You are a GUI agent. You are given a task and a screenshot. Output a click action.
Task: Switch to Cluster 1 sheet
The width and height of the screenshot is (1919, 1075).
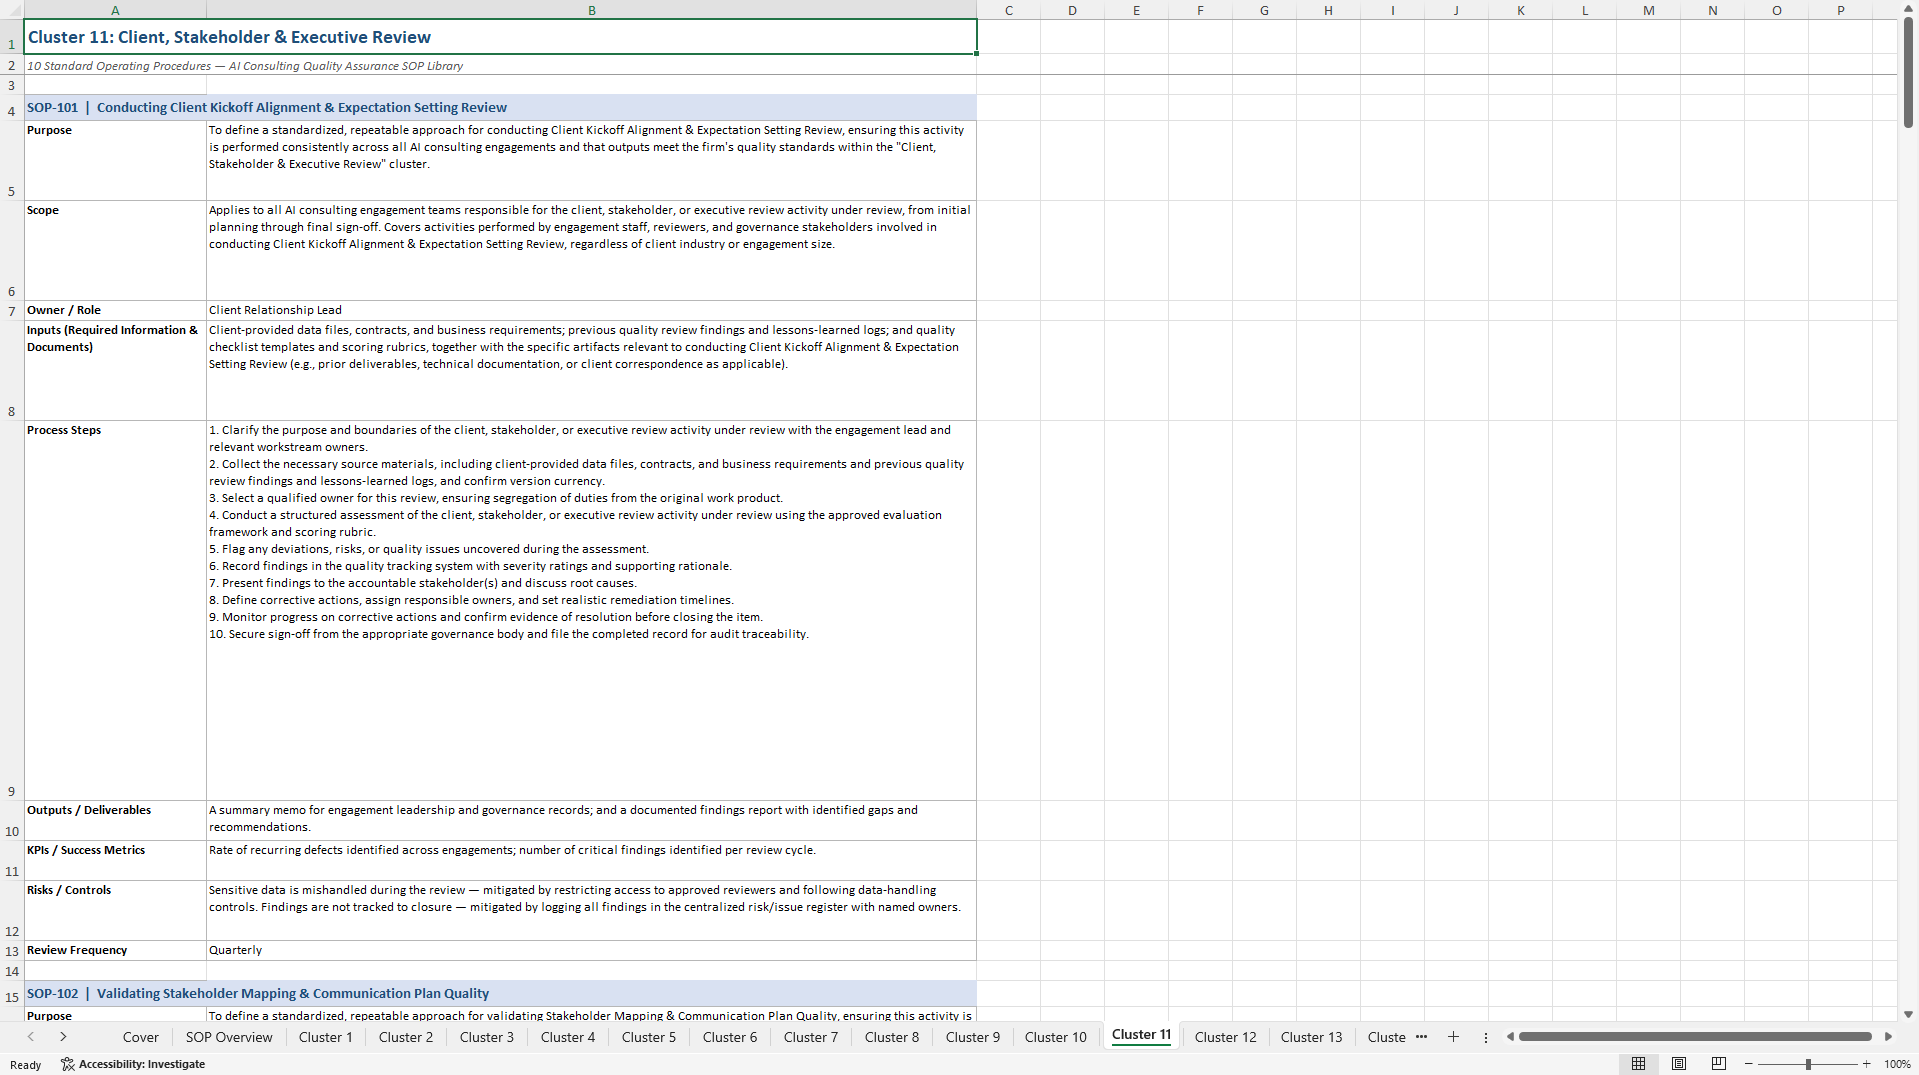click(326, 1037)
